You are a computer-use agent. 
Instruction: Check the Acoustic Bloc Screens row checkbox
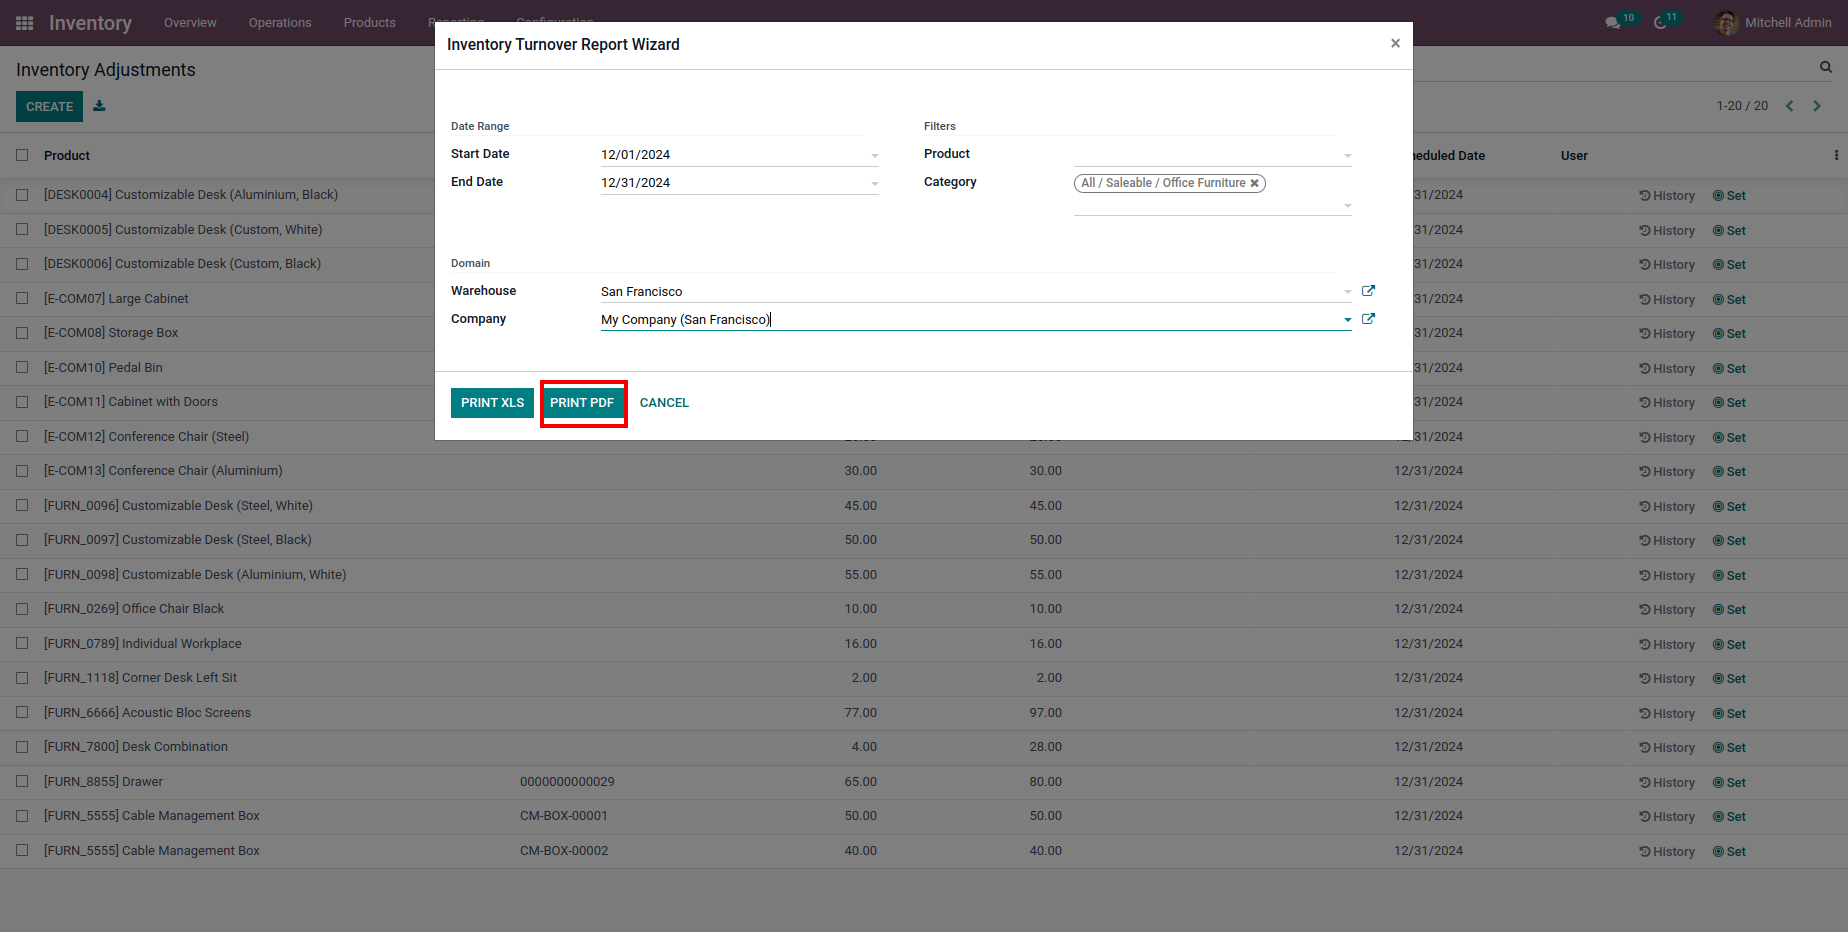(22, 712)
